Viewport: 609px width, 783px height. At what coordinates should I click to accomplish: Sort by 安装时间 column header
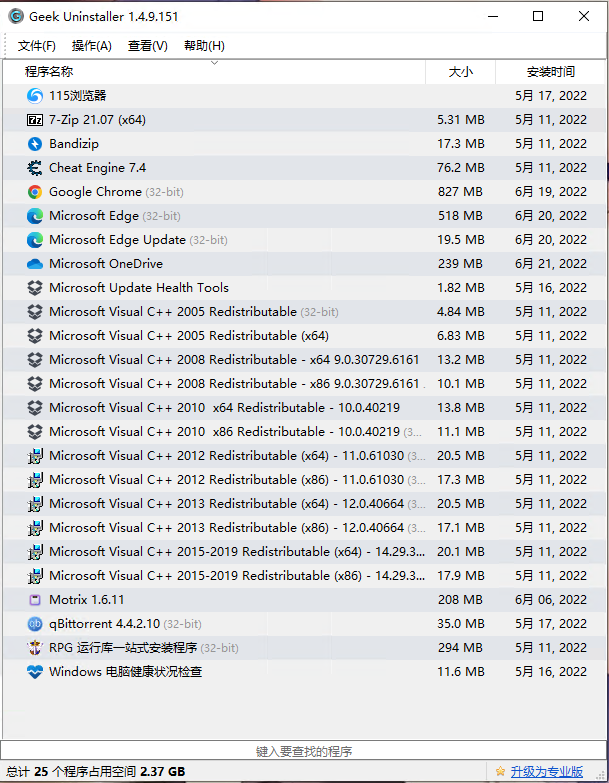(551, 72)
